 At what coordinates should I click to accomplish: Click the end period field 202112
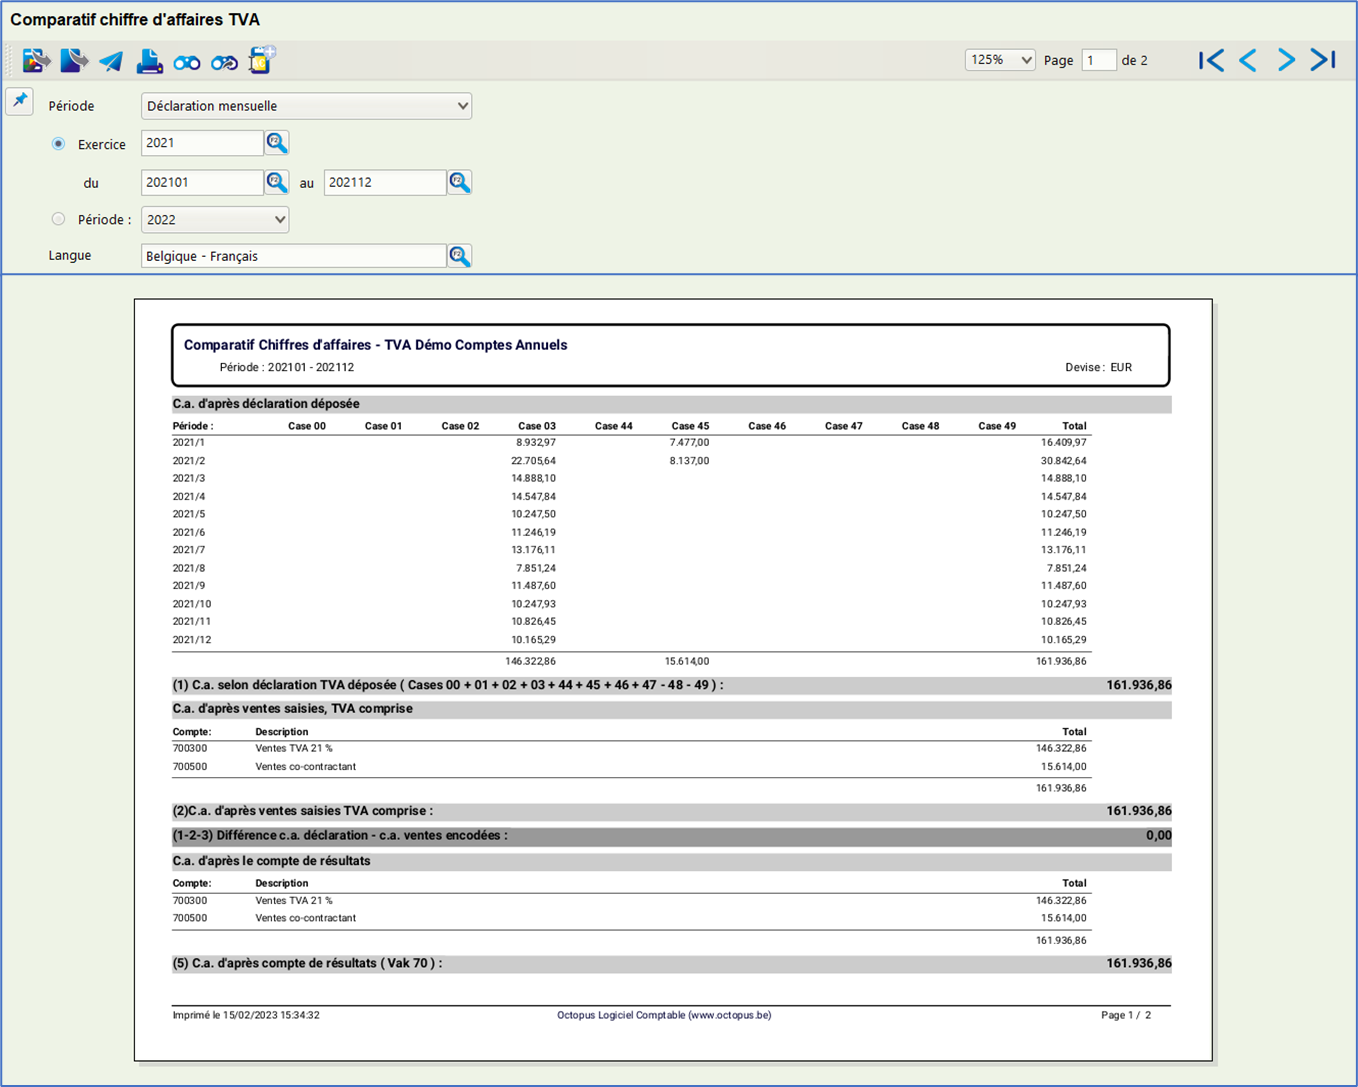coord(385,182)
